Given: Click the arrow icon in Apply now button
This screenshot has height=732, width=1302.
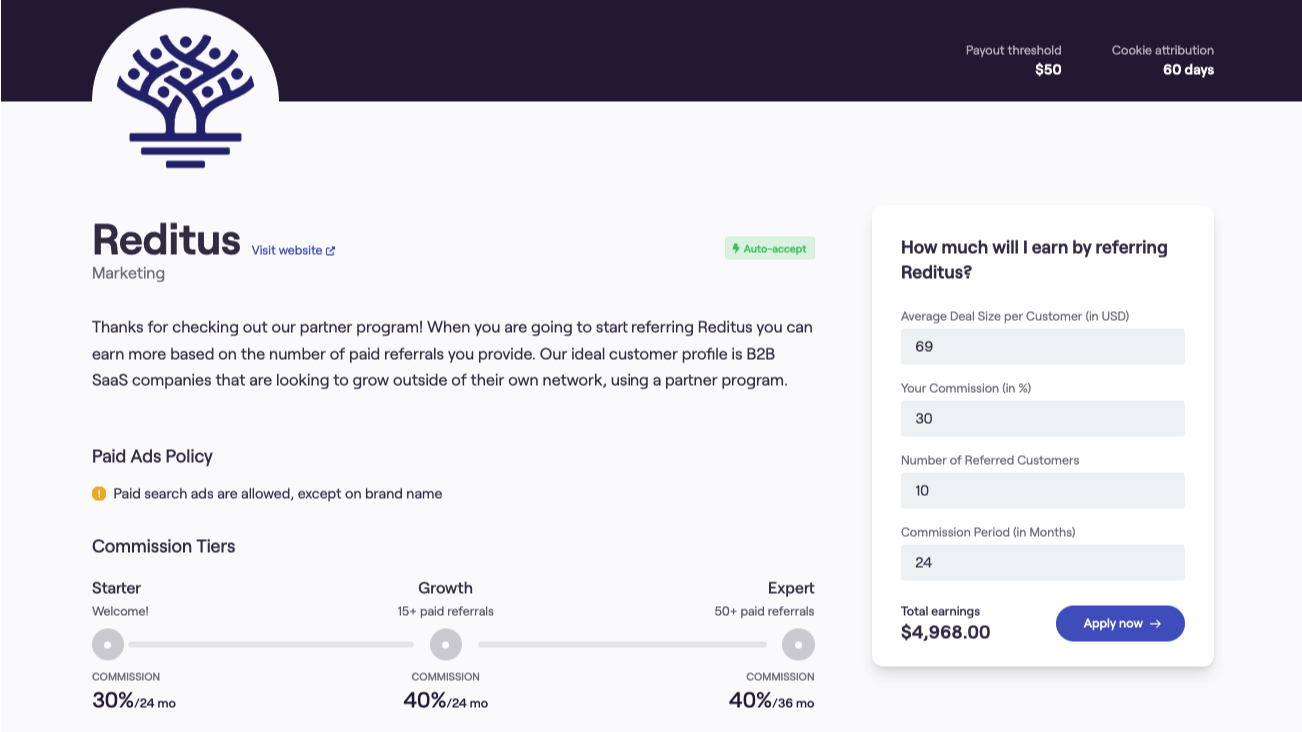Looking at the screenshot, I should (x=1155, y=623).
